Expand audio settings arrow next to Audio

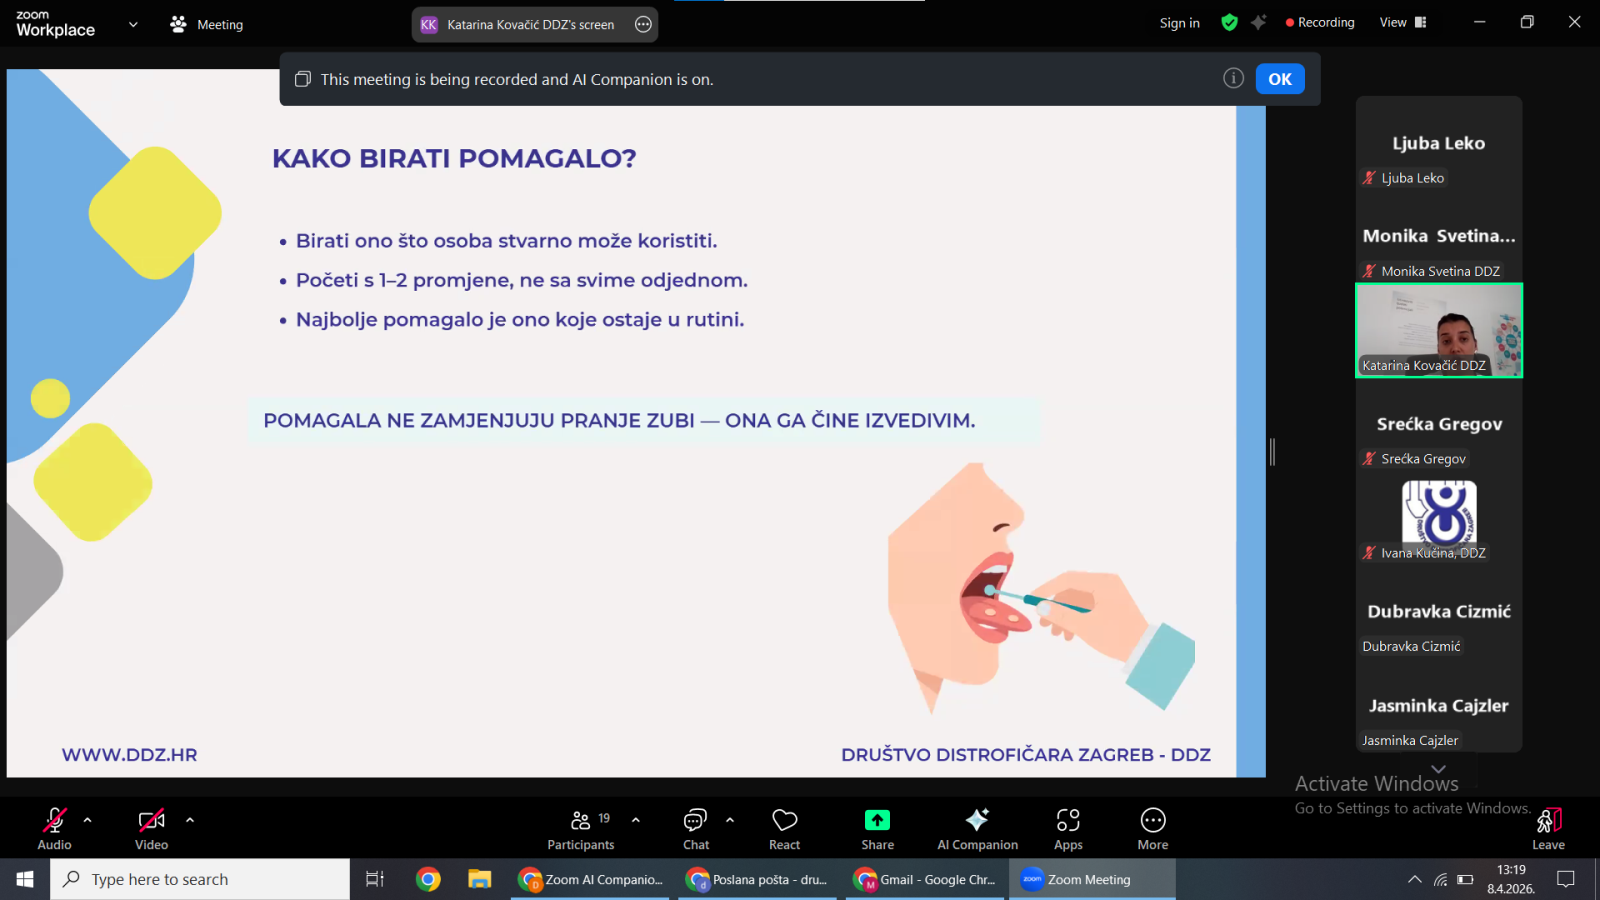(88, 820)
